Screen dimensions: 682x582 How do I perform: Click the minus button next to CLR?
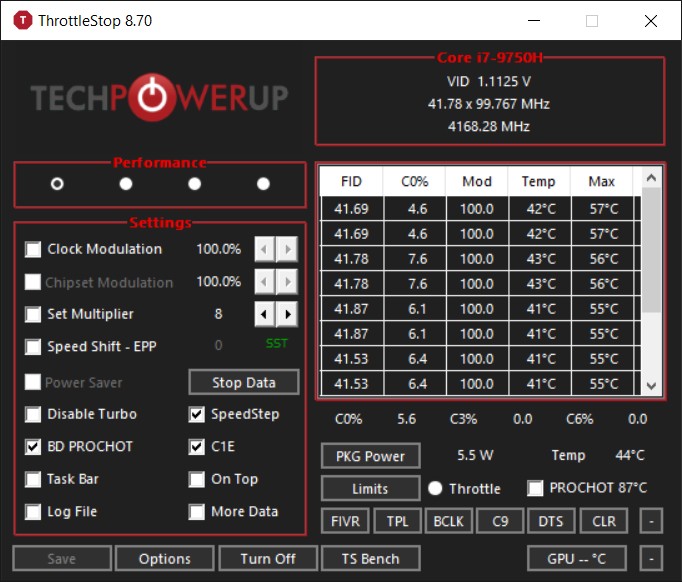pyautogui.click(x=651, y=521)
